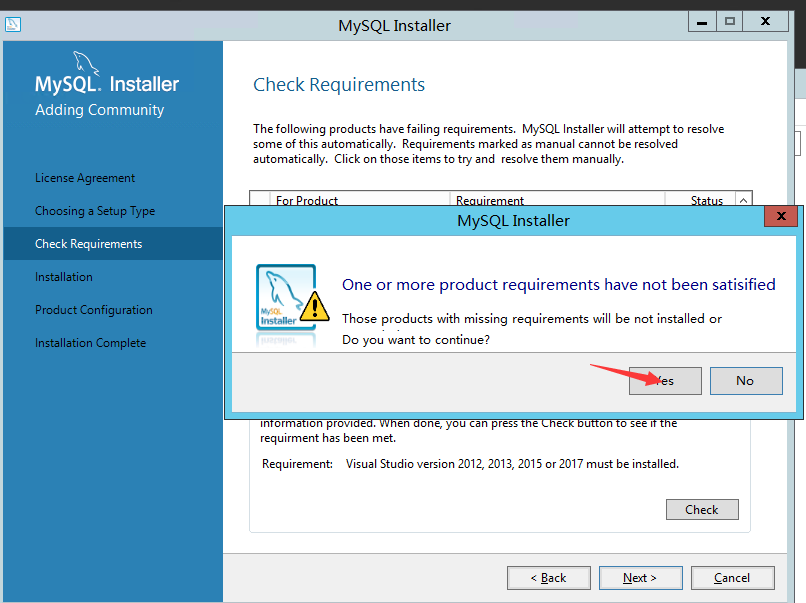Select Installation Complete step in sidebar

pos(90,343)
